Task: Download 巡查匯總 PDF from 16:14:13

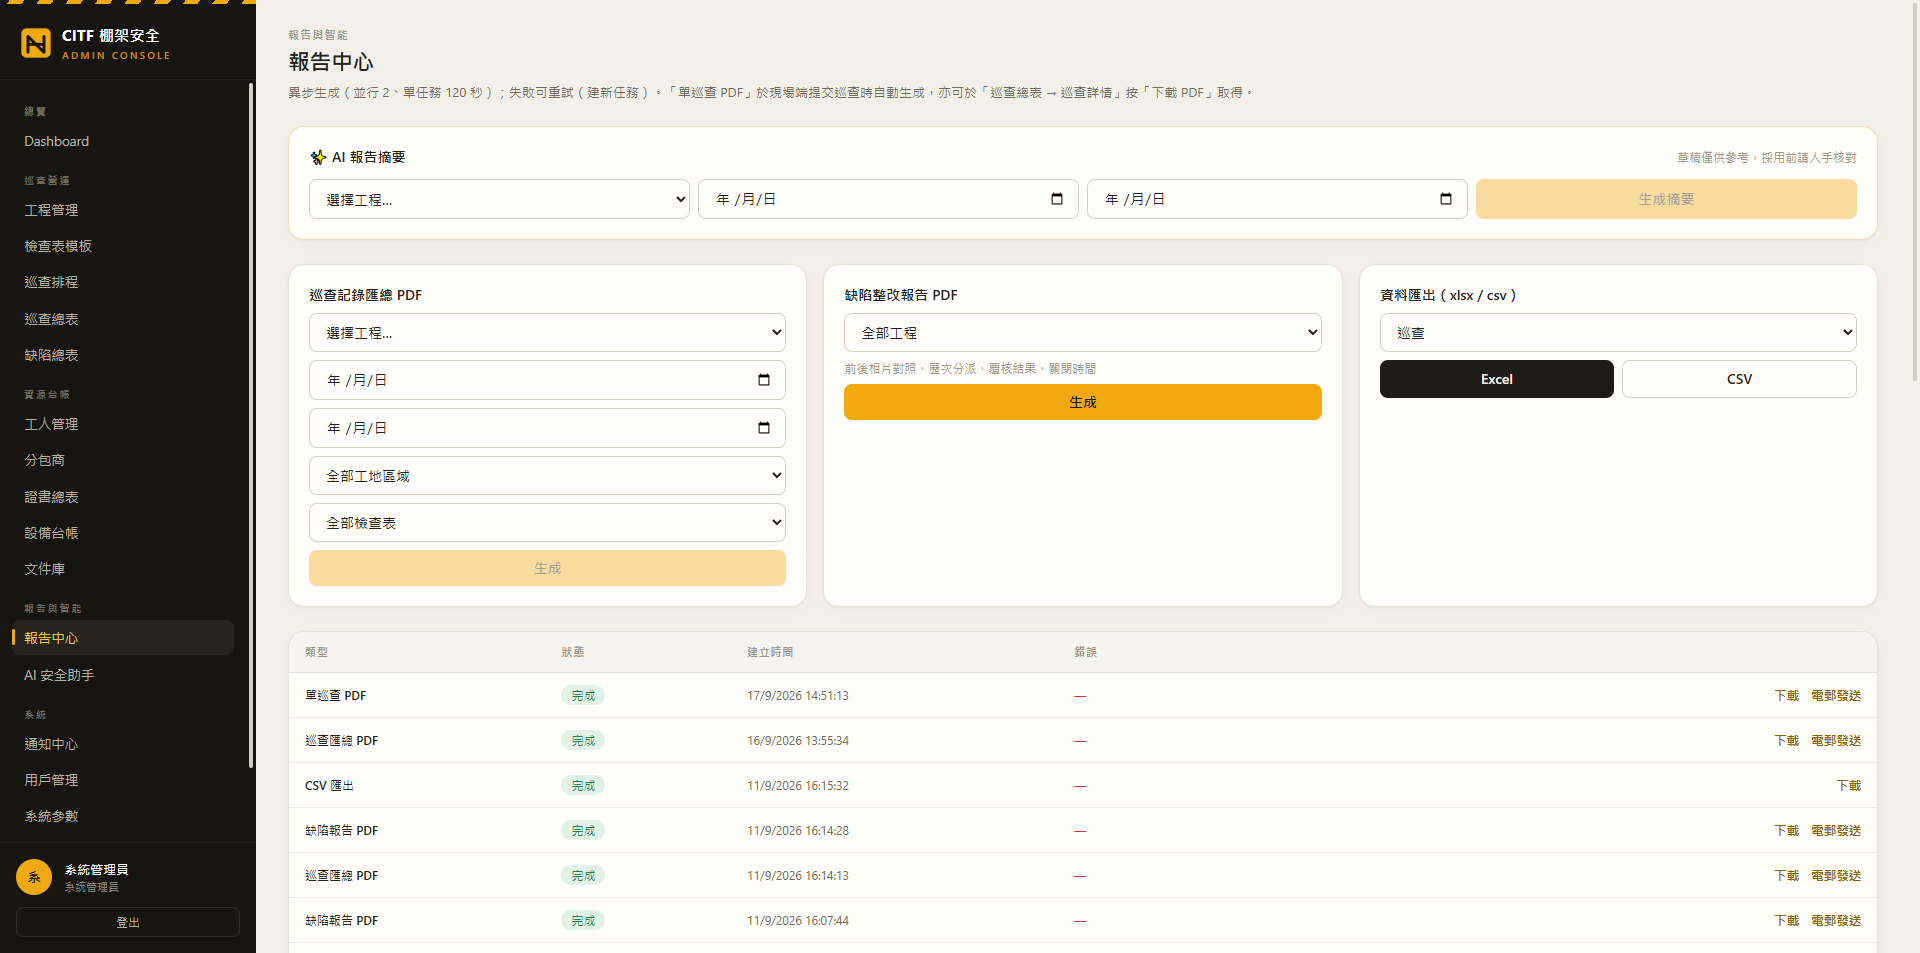Action: [x=1786, y=875]
